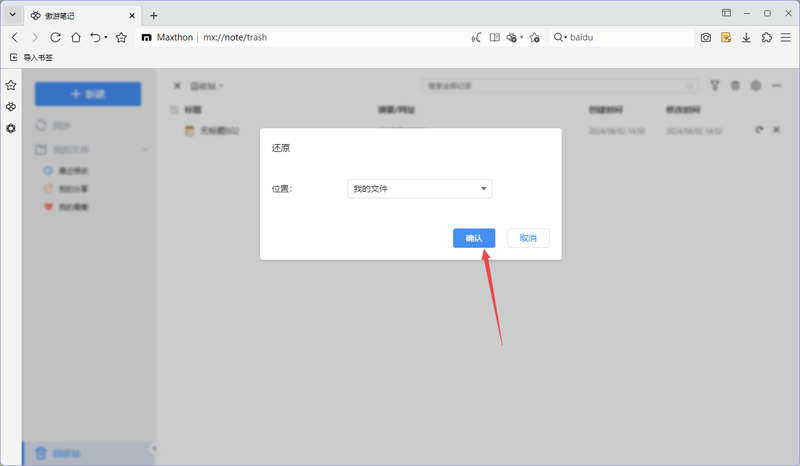Open the browser main menu

tap(786, 37)
